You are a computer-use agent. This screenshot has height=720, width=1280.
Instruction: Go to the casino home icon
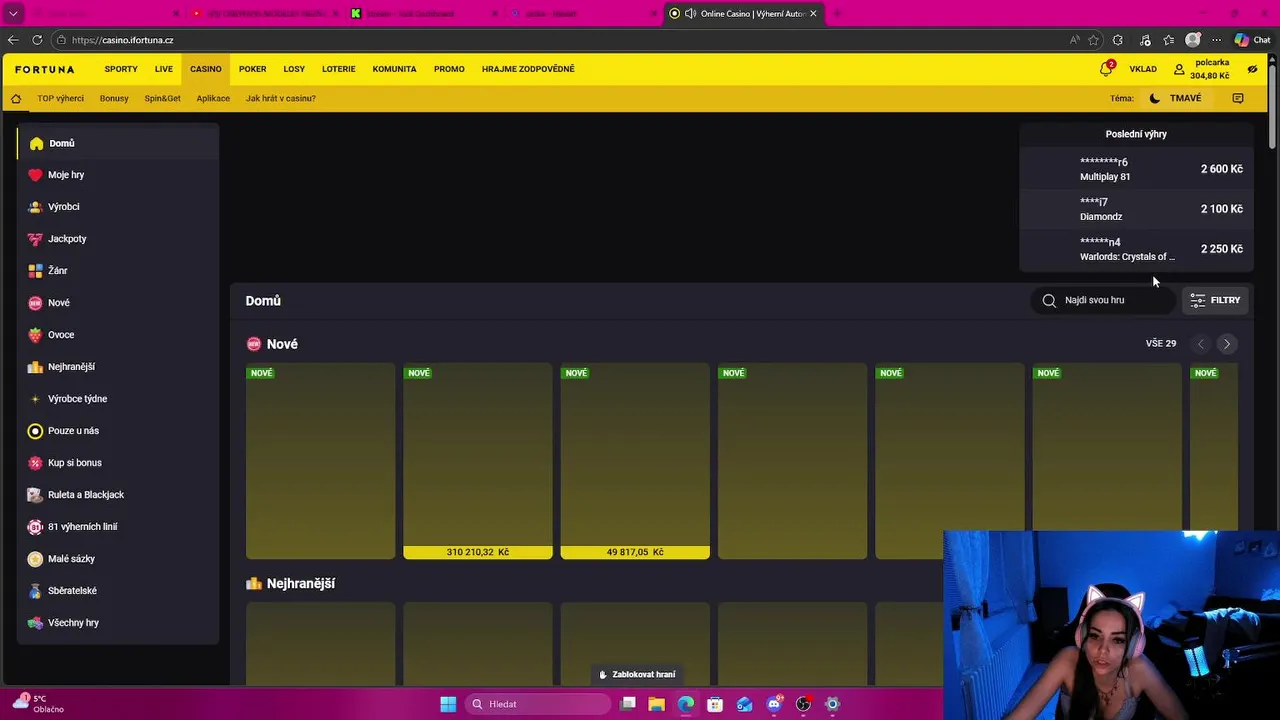click(16, 98)
